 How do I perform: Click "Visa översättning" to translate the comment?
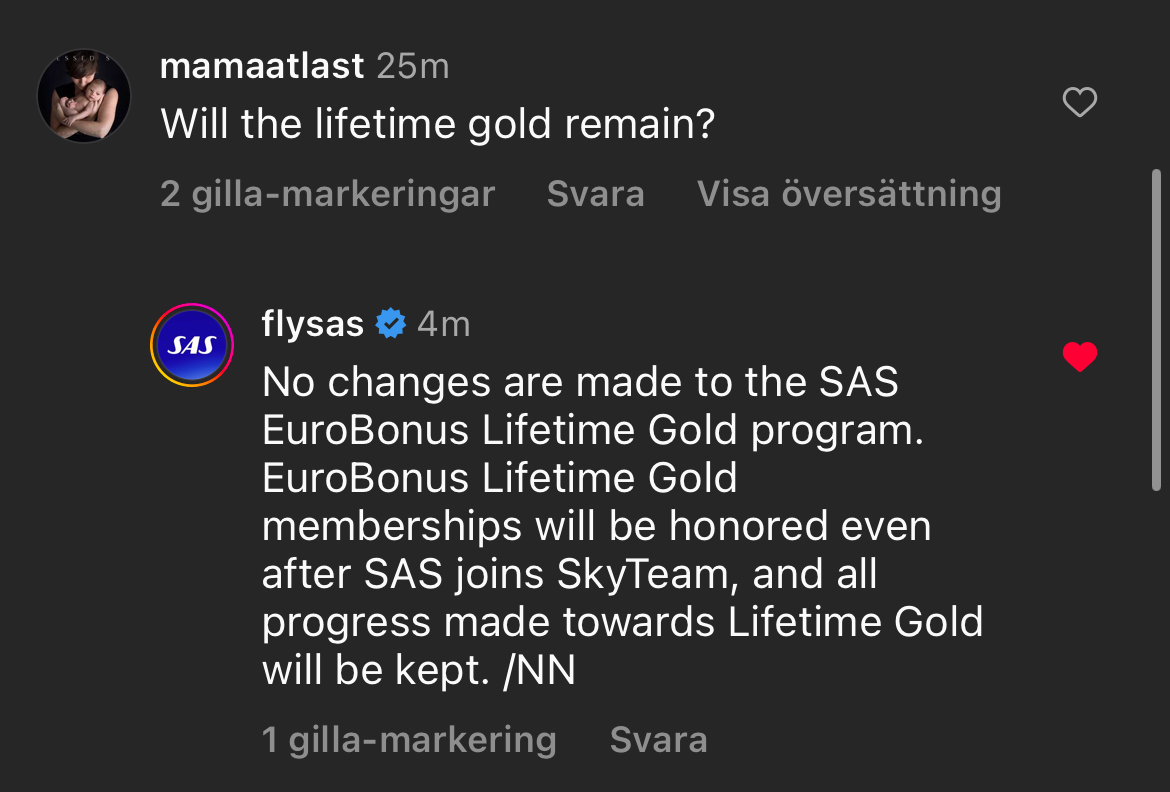tap(848, 193)
